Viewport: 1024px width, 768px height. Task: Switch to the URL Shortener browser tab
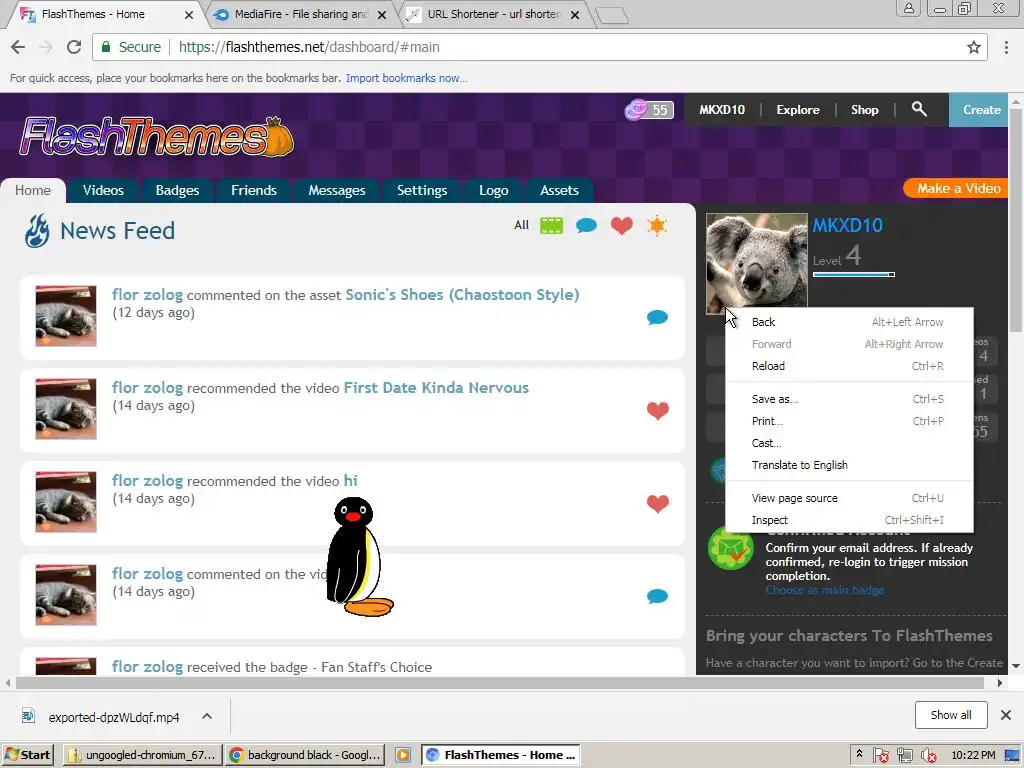(x=493, y=14)
